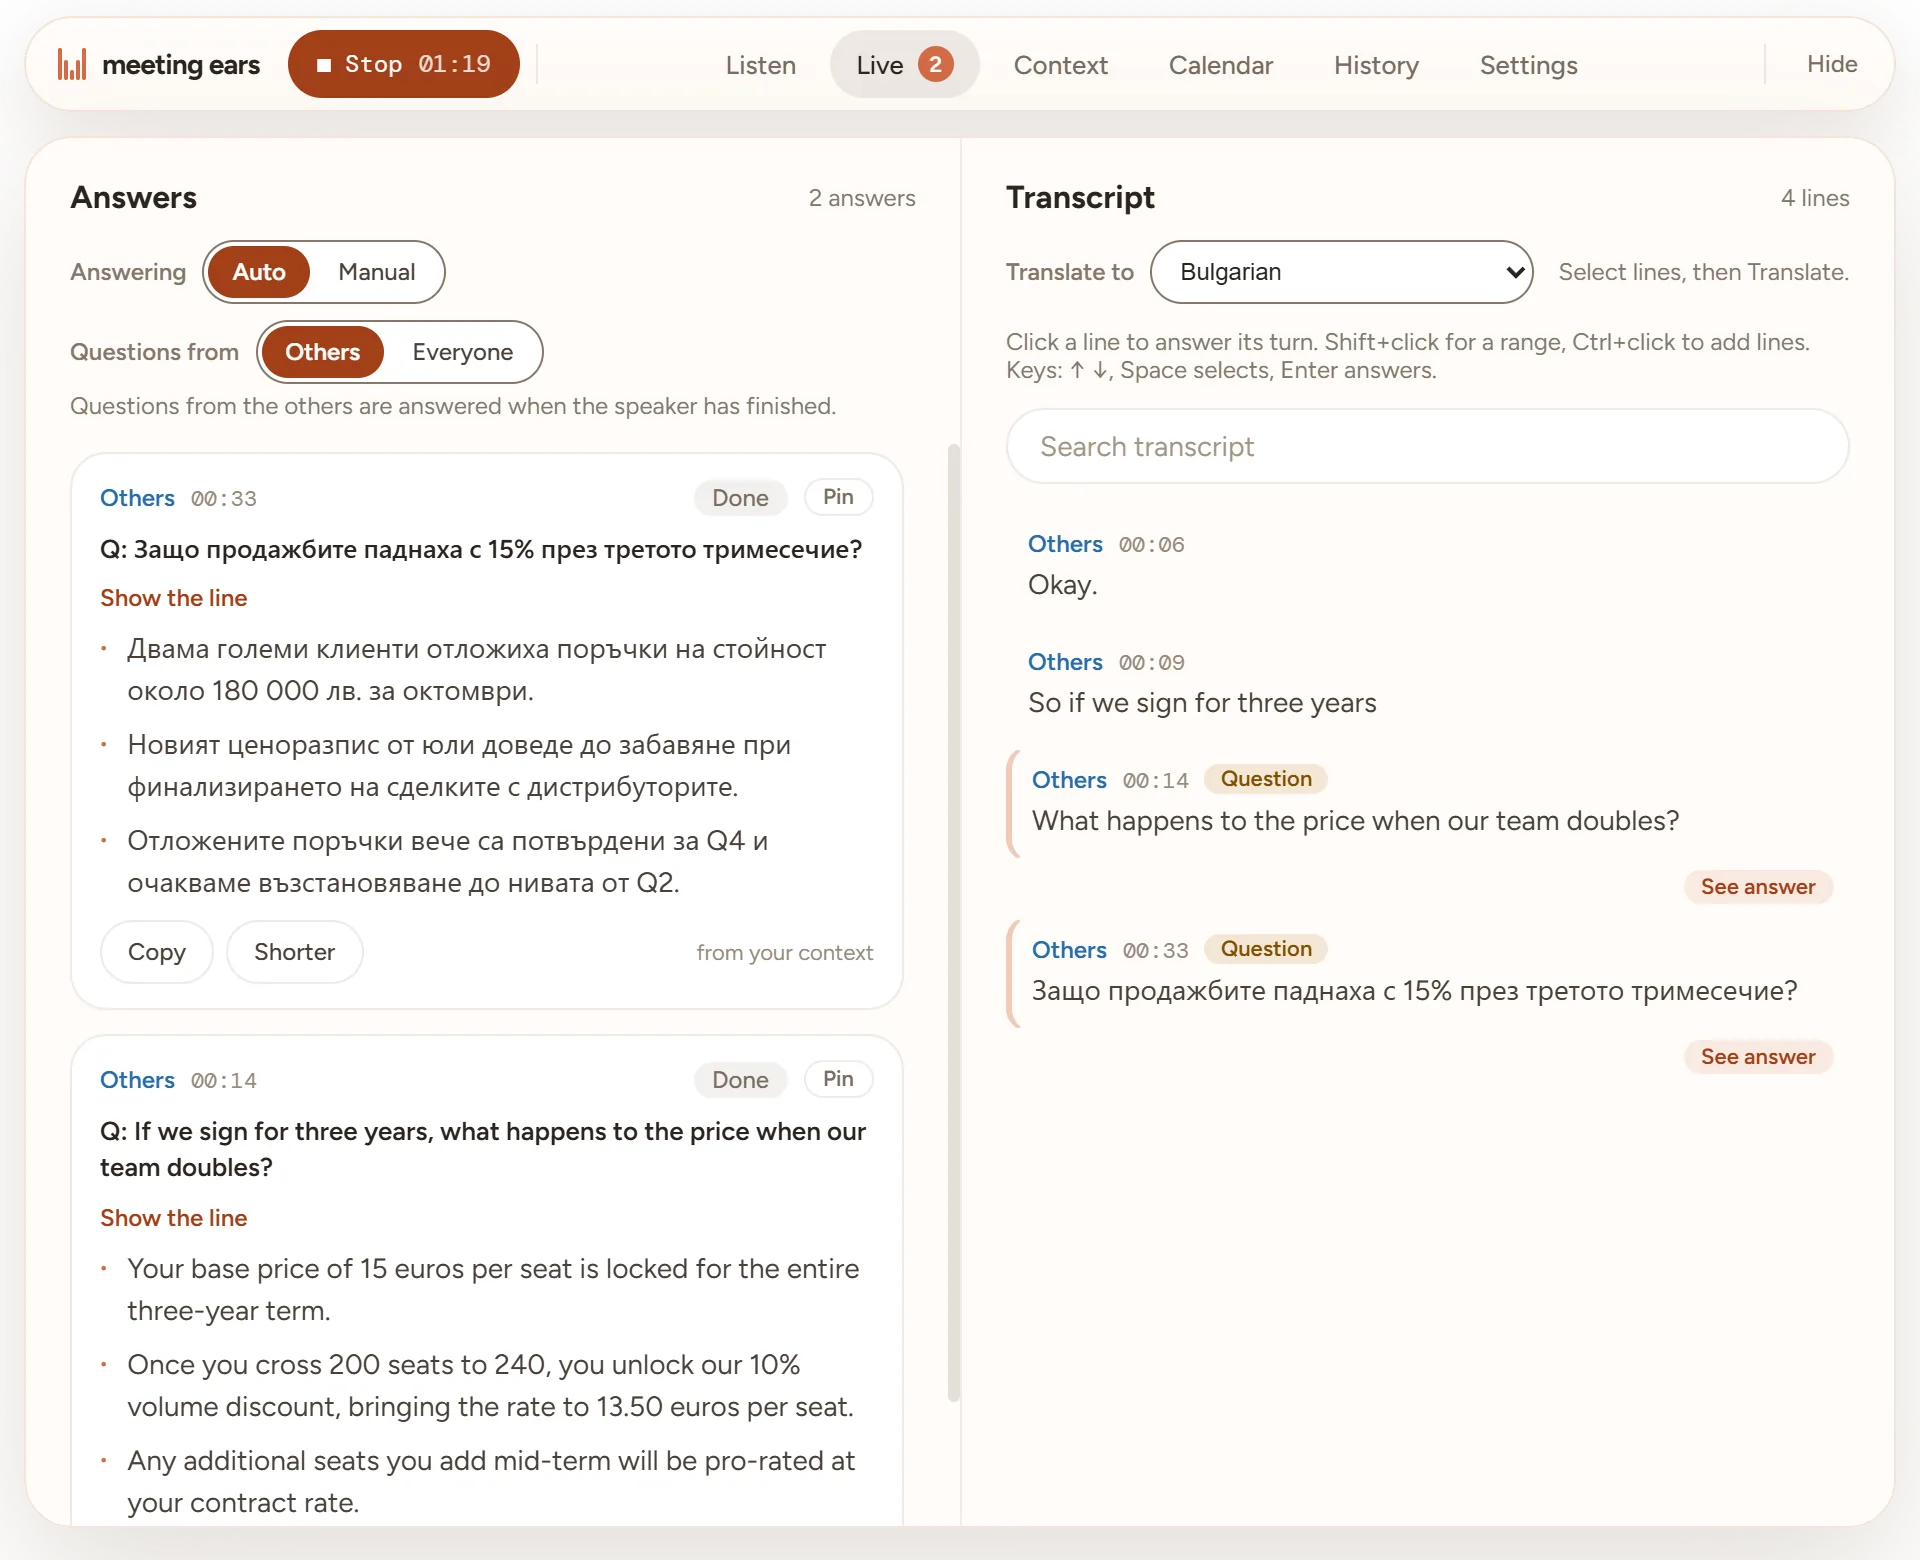Click the Live tab's 2 badge
Image resolution: width=1920 pixels, height=1560 pixels.
(935, 65)
